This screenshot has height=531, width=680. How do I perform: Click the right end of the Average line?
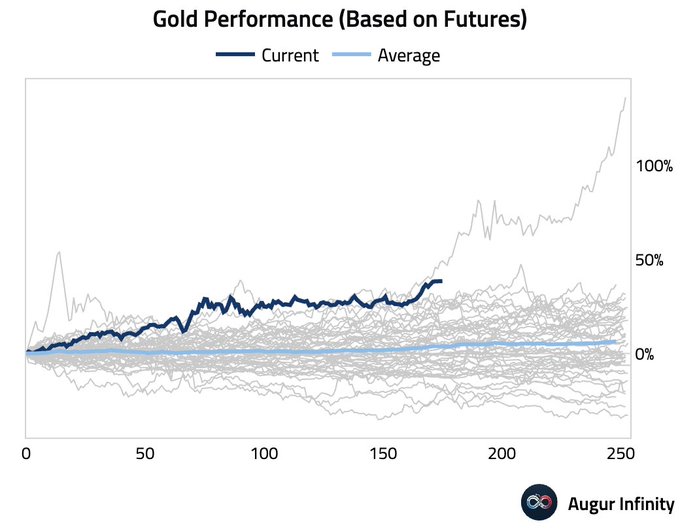tap(616, 342)
